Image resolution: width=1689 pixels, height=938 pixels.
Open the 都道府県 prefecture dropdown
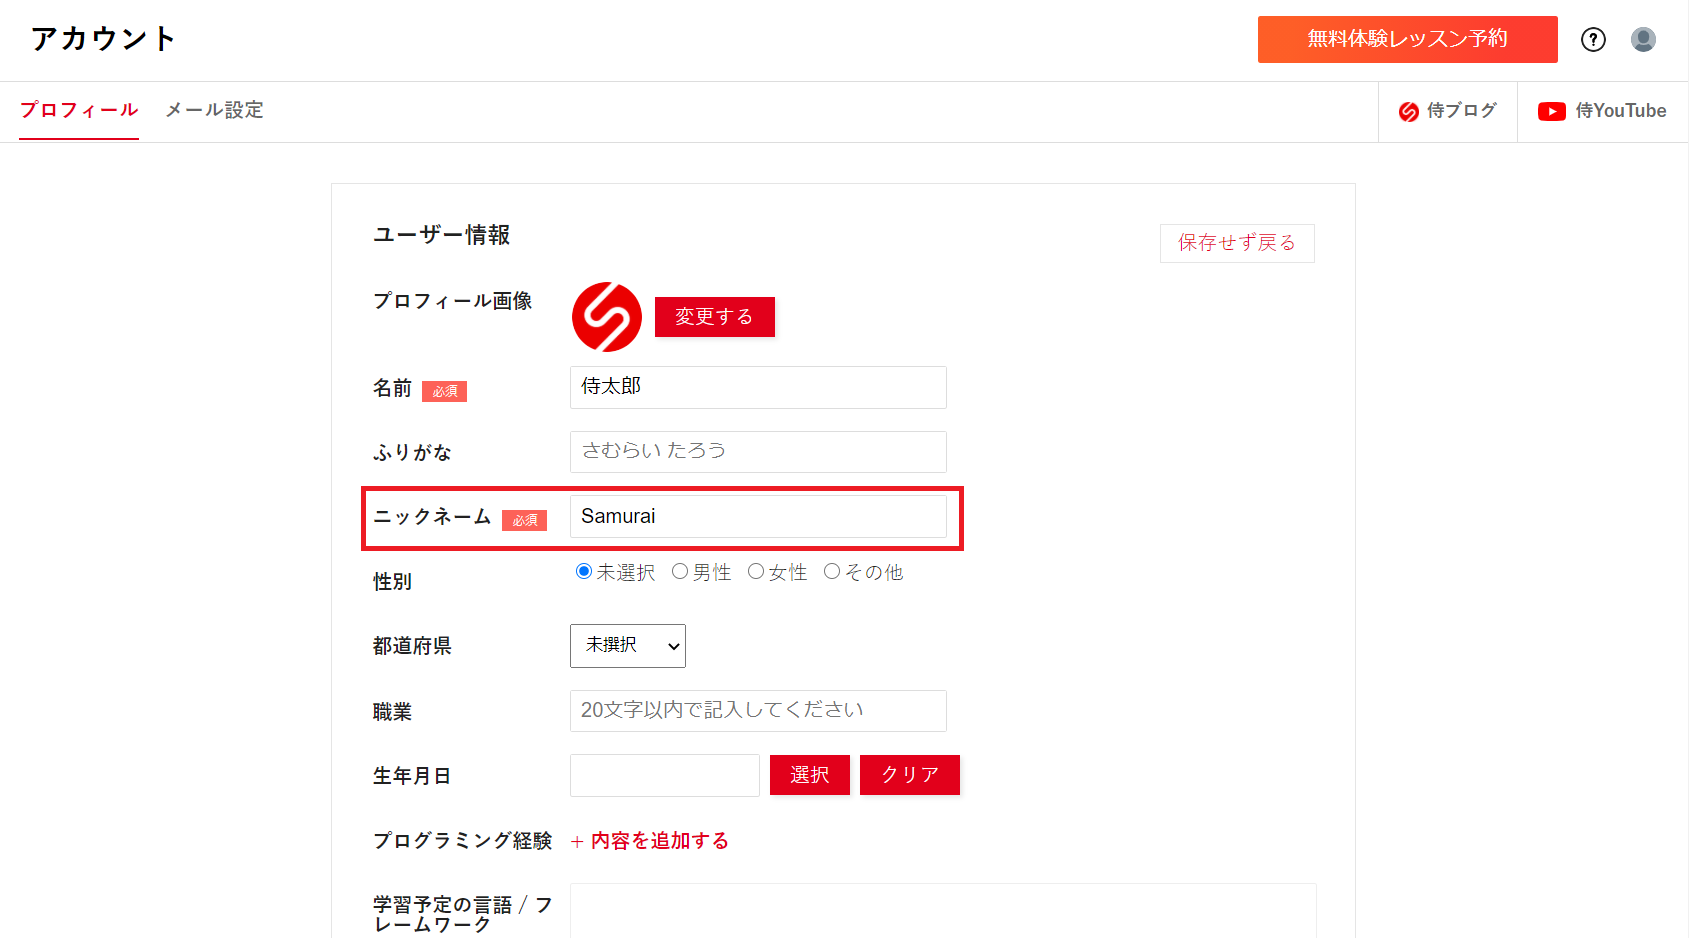[627, 646]
